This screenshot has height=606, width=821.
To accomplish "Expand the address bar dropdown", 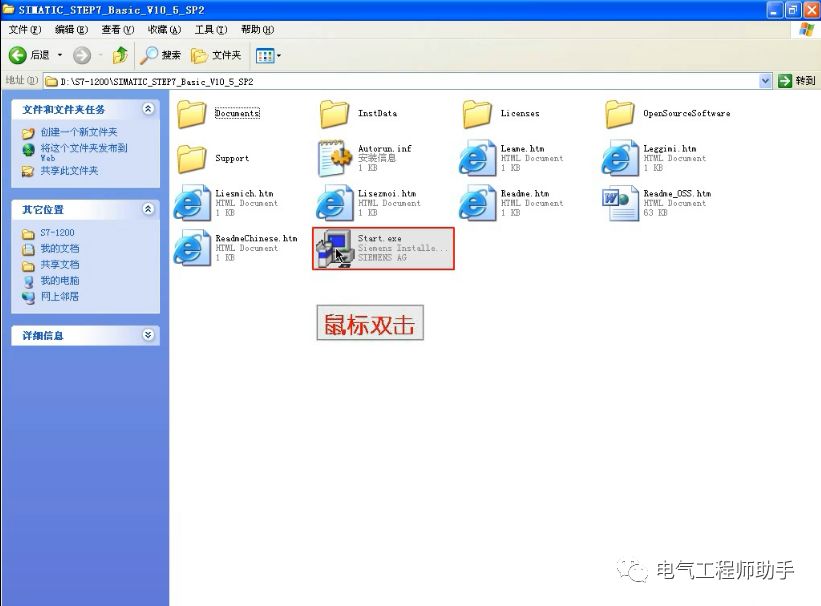I will click(765, 81).
